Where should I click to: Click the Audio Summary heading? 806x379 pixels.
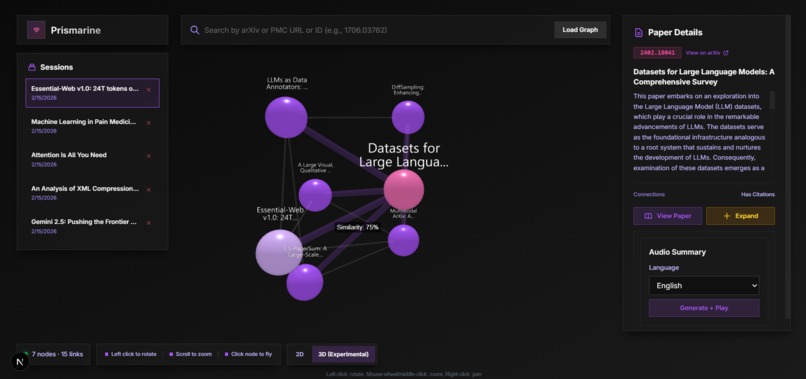coord(677,252)
